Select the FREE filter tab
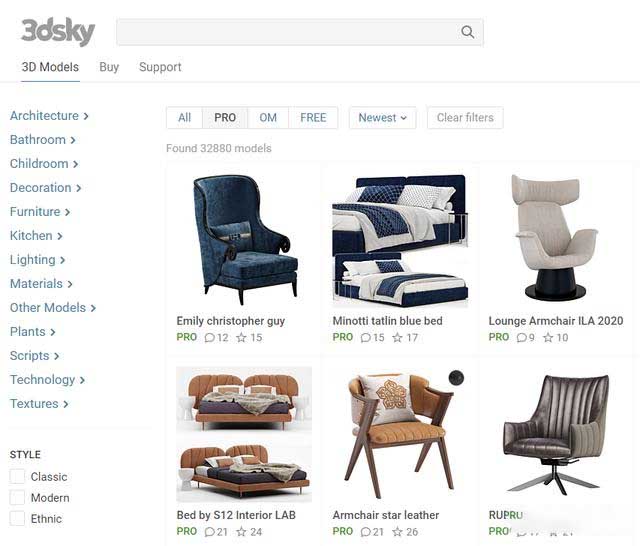640x546 pixels. [x=313, y=118]
